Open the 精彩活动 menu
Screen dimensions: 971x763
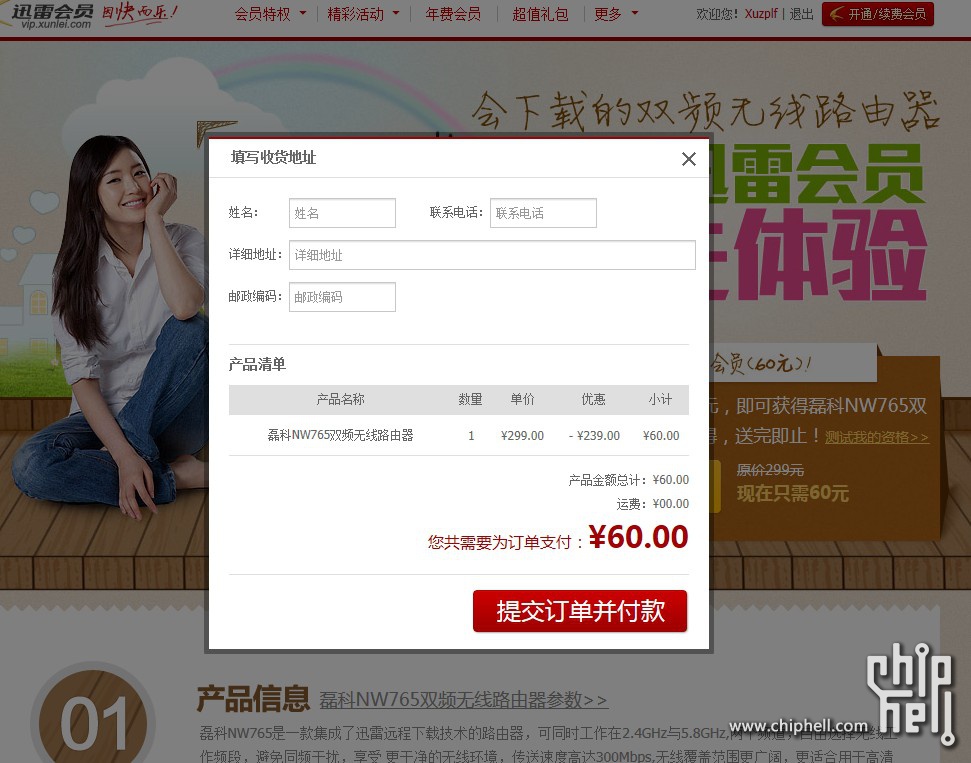(355, 14)
